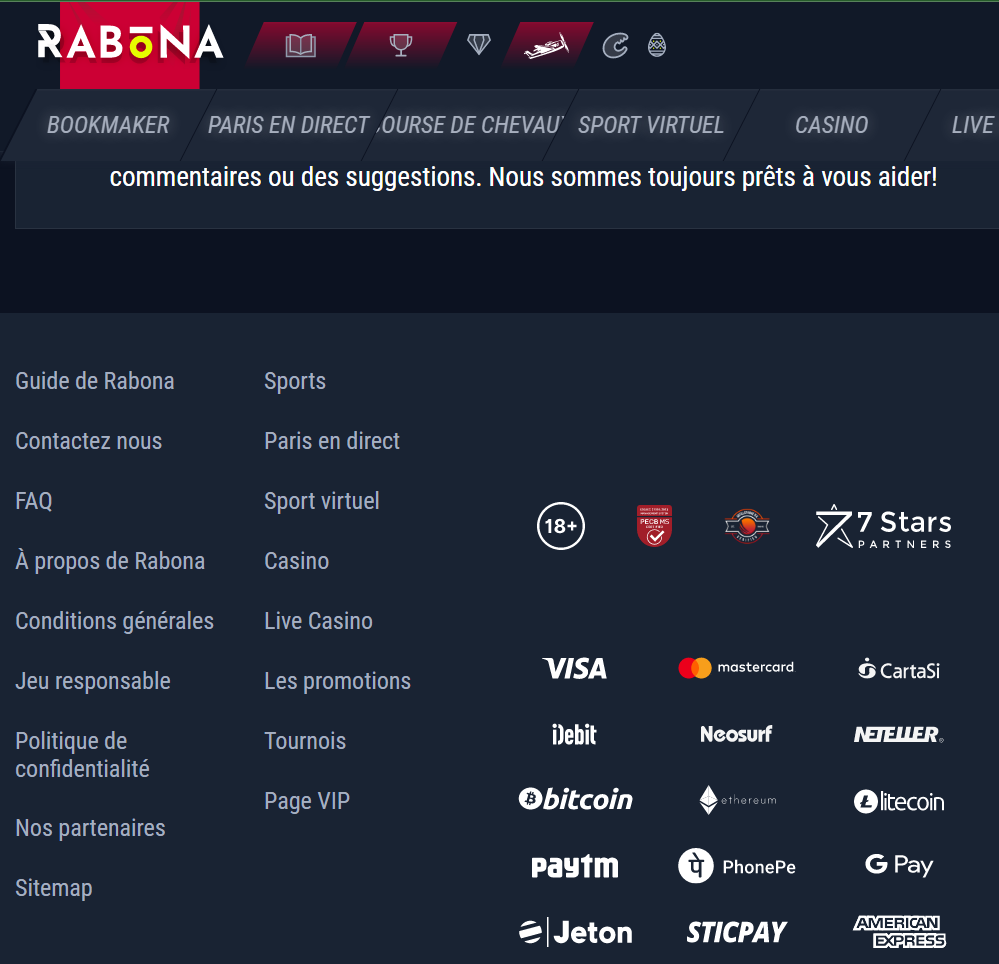Go to the Sport Virtuel tab

(650, 125)
